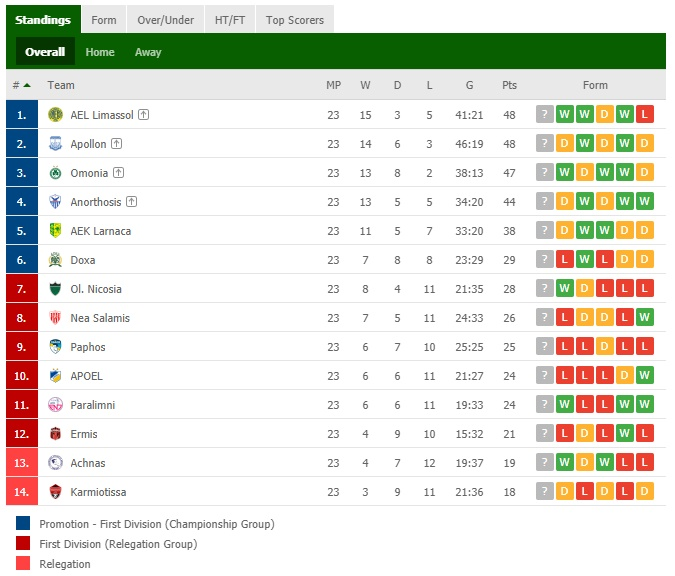Click the Paralimni pink club badge
Image resolution: width=675 pixels, height=576 pixels.
coord(55,405)
